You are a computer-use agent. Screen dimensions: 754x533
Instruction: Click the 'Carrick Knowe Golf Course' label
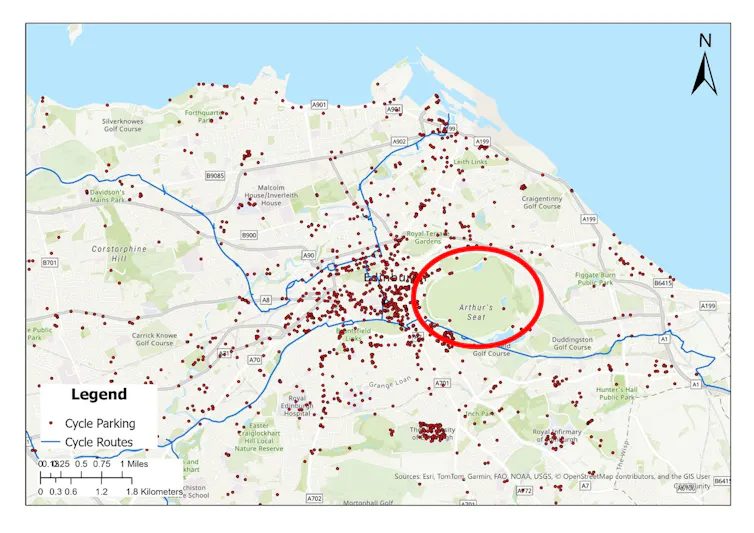click(154, 339)
